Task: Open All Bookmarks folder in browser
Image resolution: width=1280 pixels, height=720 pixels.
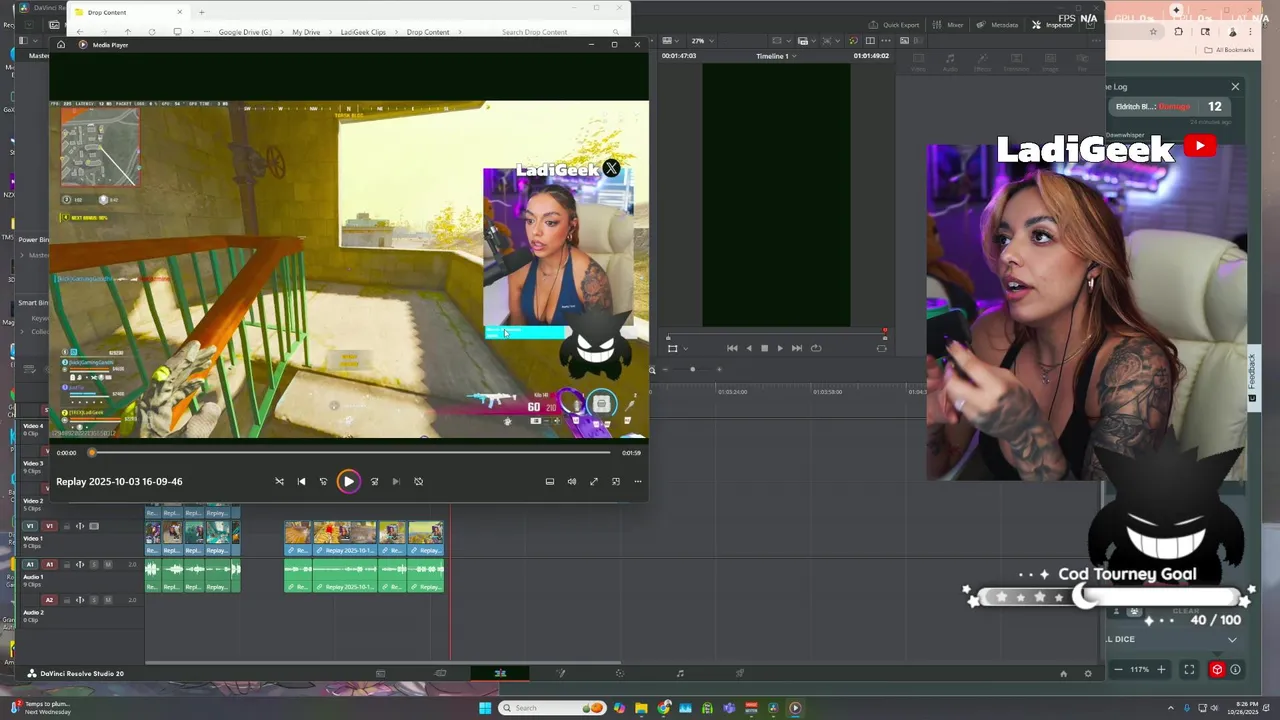Action: coord(1229,50)
